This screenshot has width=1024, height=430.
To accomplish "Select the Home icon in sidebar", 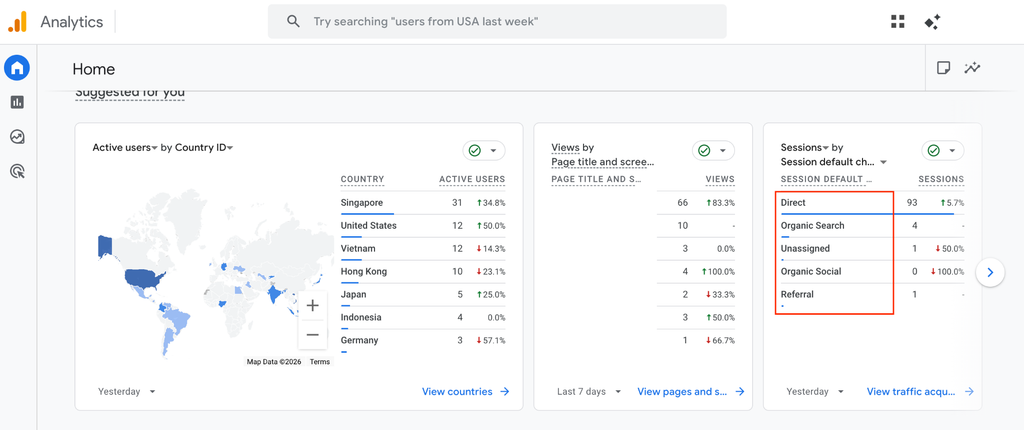I will pos(17,67).
